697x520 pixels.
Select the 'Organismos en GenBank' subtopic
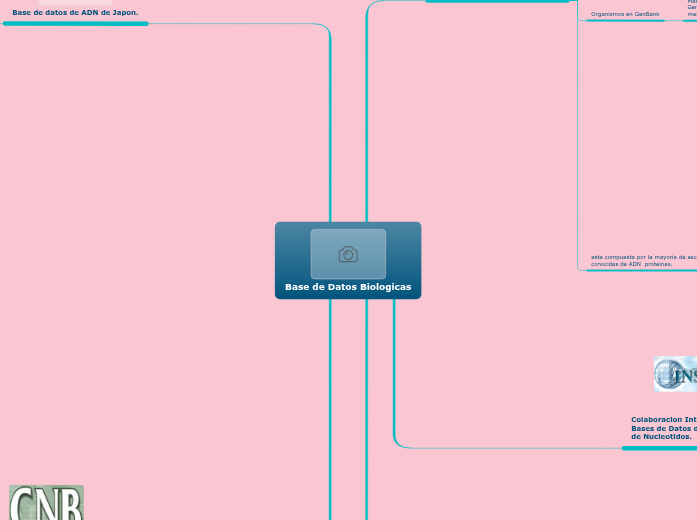pos(625,14)
